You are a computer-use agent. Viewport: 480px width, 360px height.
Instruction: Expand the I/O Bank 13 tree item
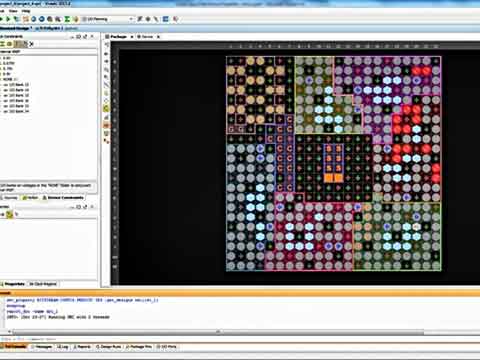(2, 85)
